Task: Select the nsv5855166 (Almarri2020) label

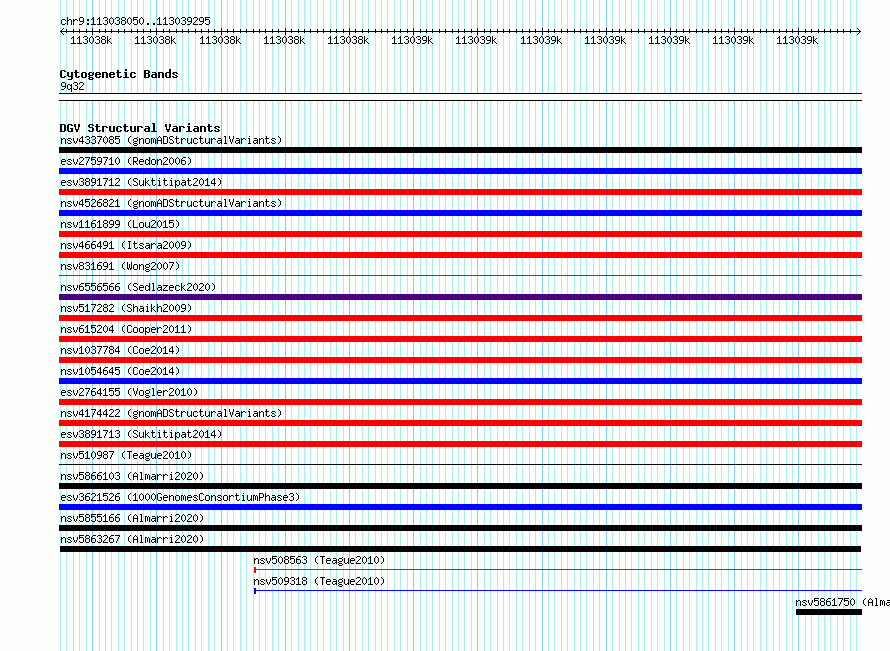Action: click(x=132, y=518)
